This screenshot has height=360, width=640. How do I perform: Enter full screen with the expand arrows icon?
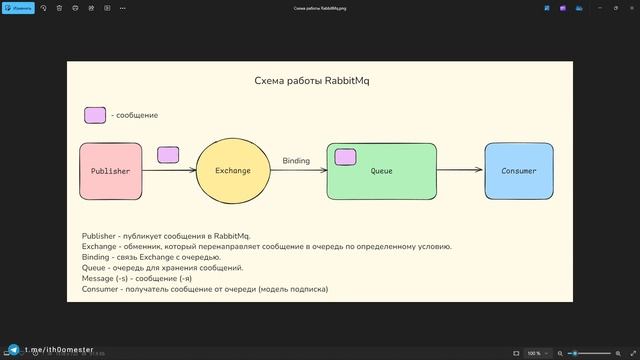pos(633,353)
